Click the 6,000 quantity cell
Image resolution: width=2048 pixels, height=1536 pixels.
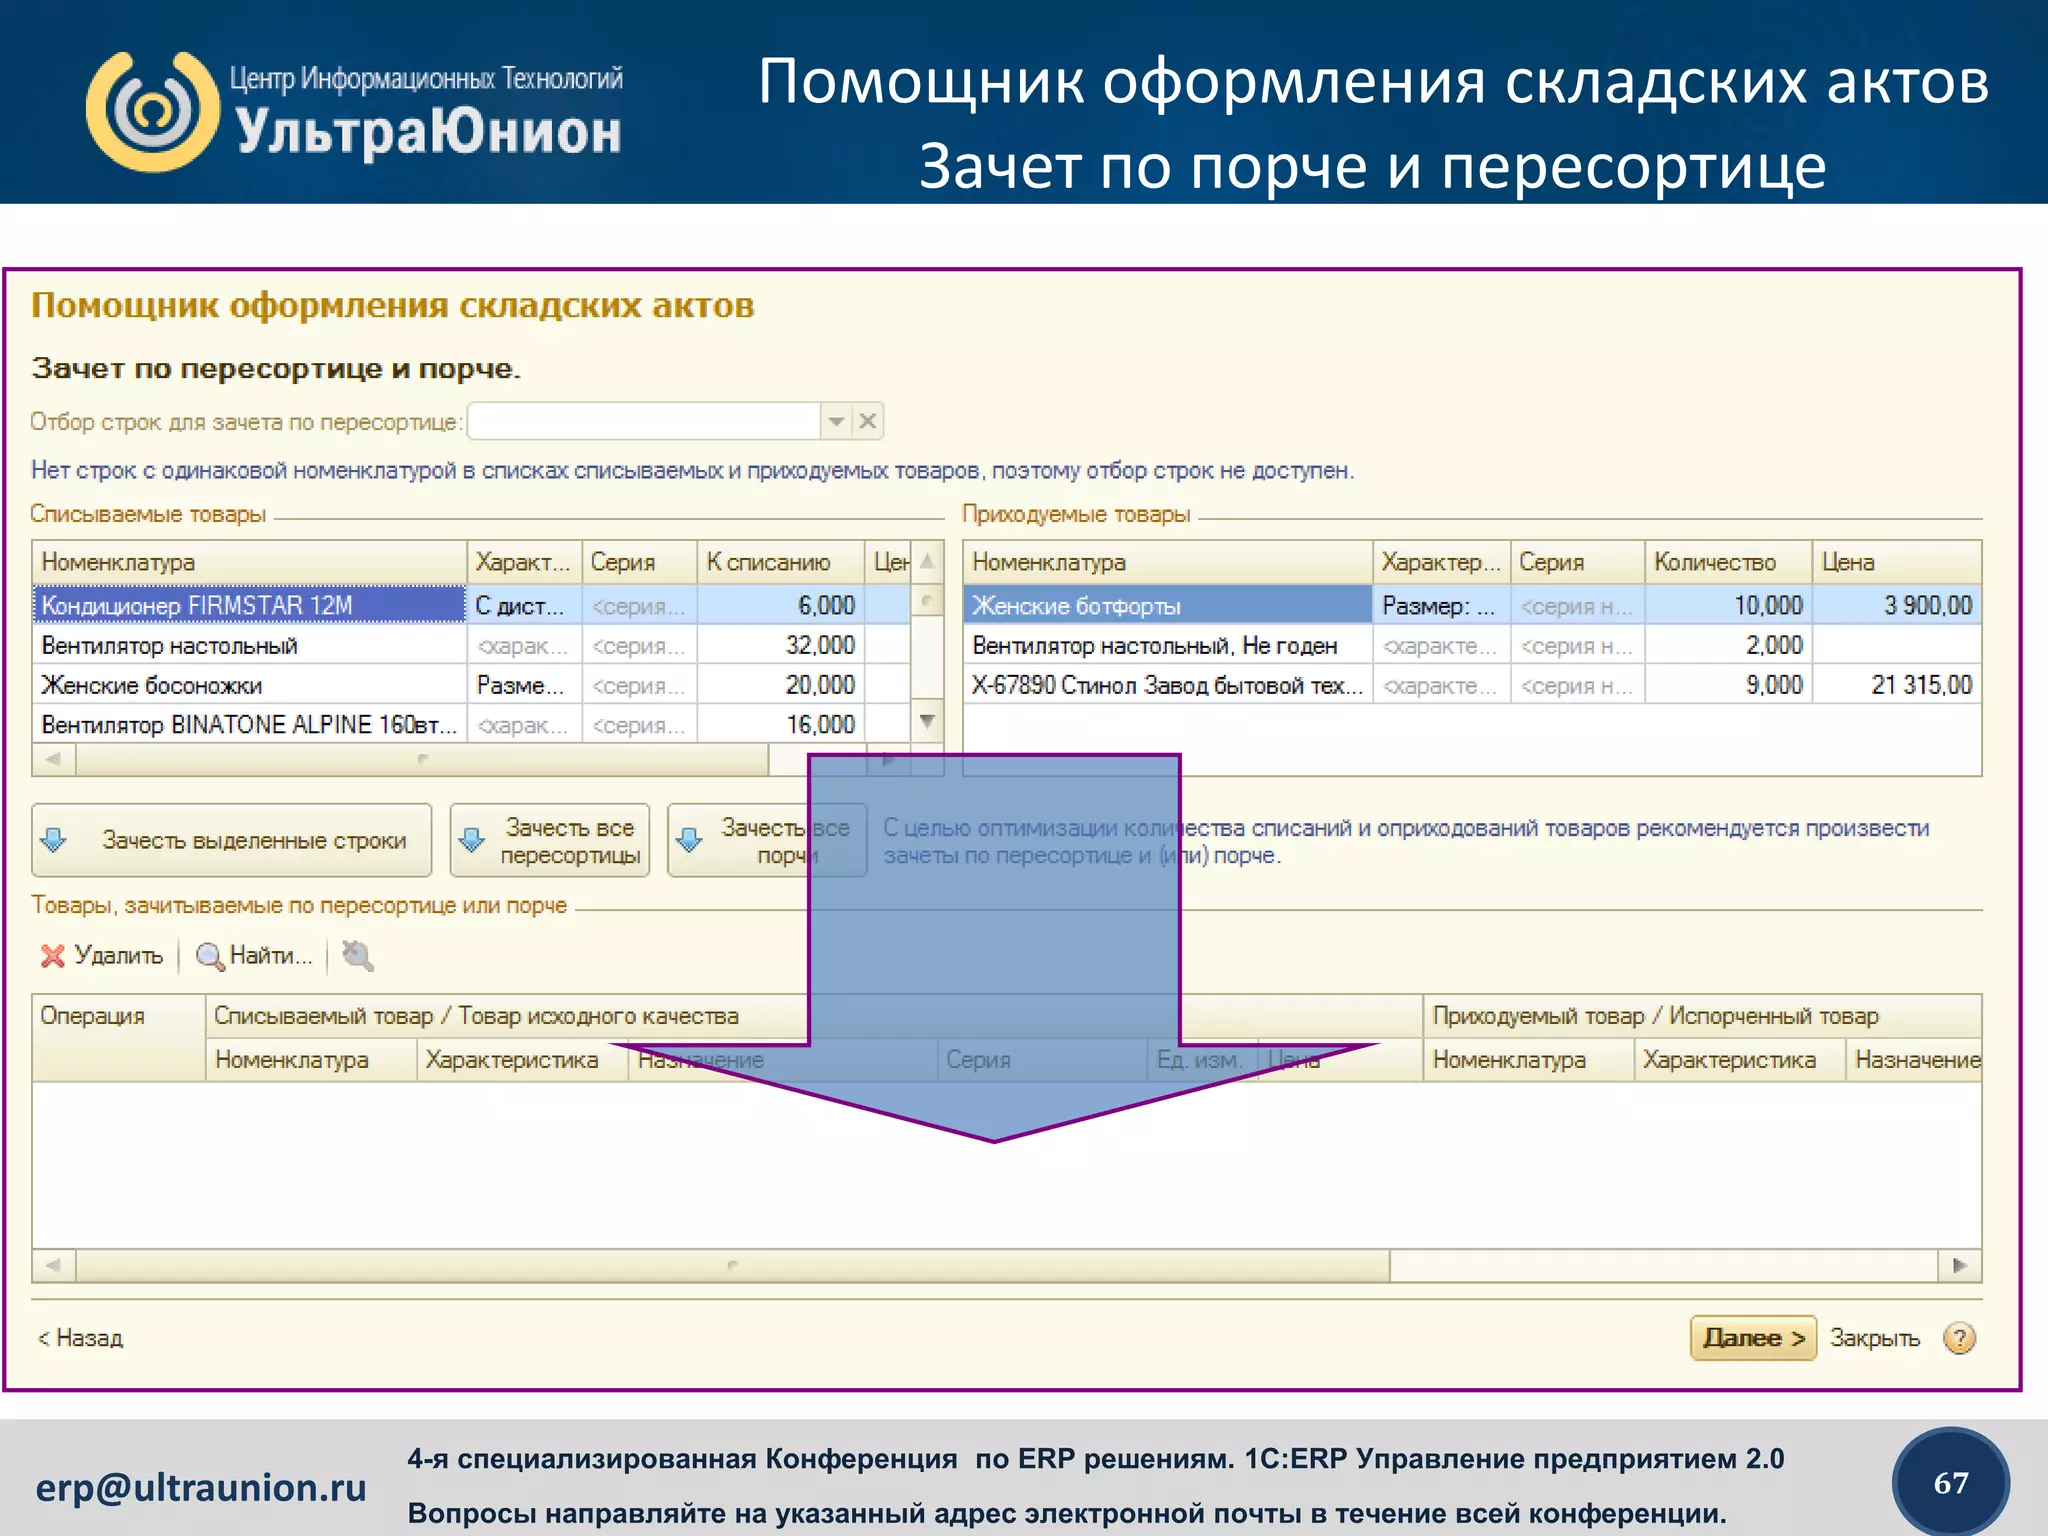tap(781, 605)
